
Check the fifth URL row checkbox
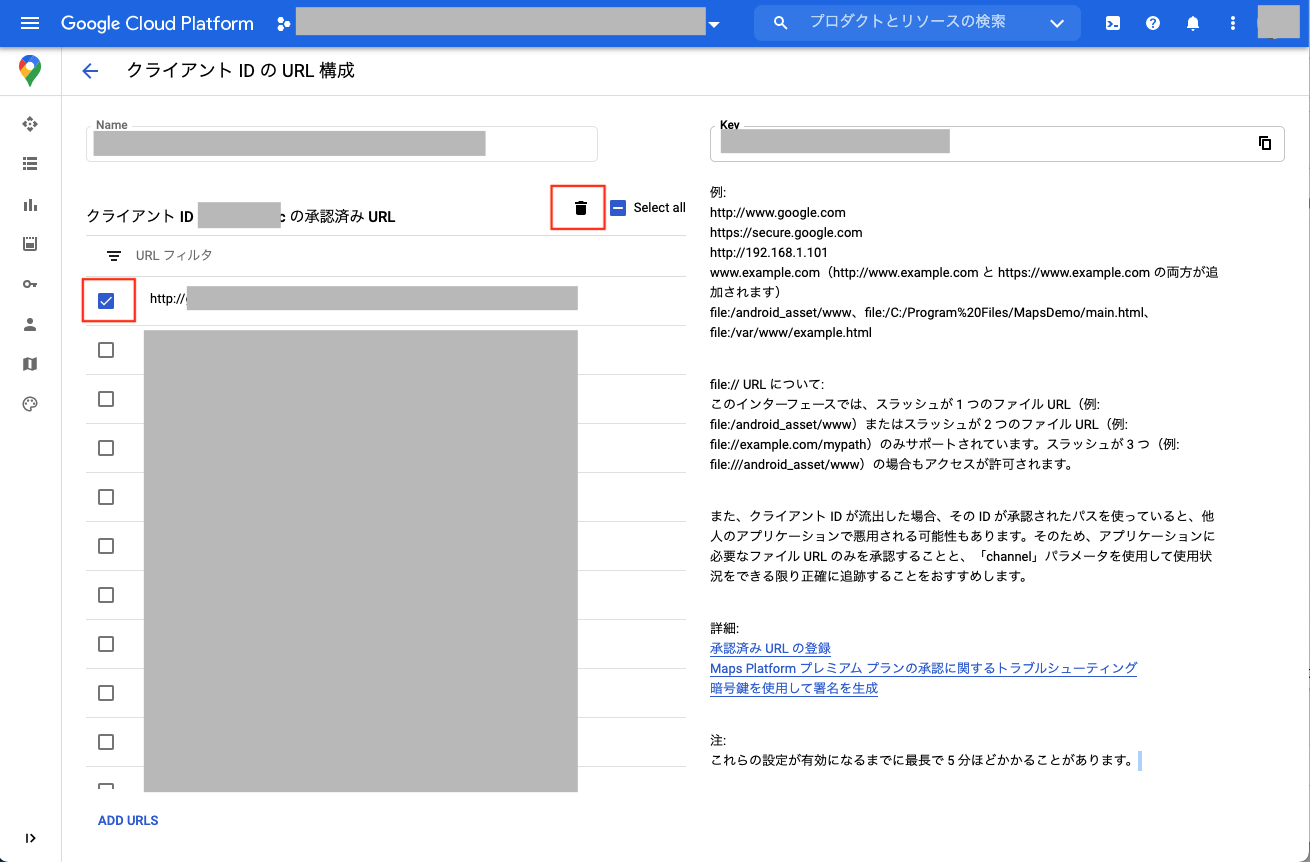tap(106, 497)
